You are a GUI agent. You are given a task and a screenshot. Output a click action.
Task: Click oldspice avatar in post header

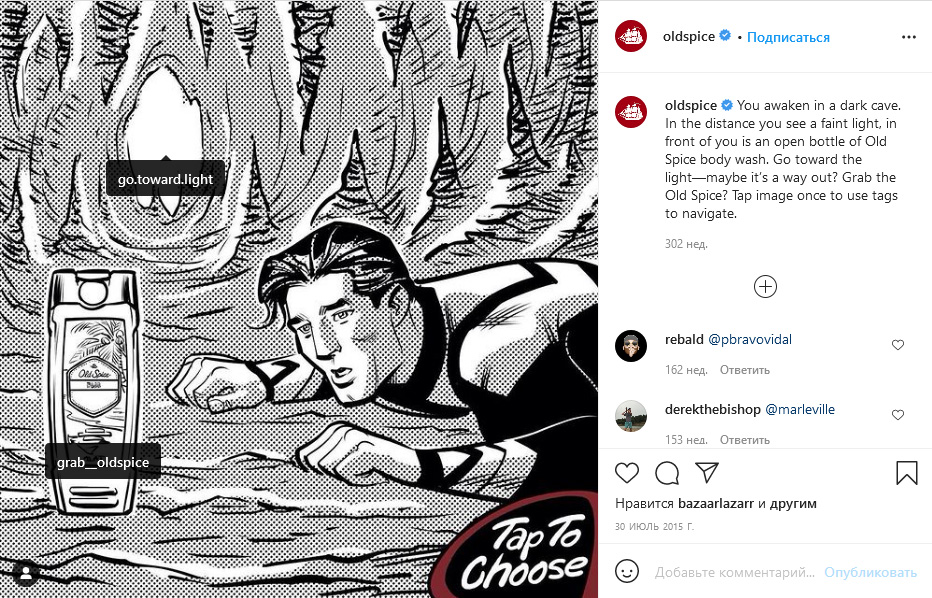click(x=631, y=36)
